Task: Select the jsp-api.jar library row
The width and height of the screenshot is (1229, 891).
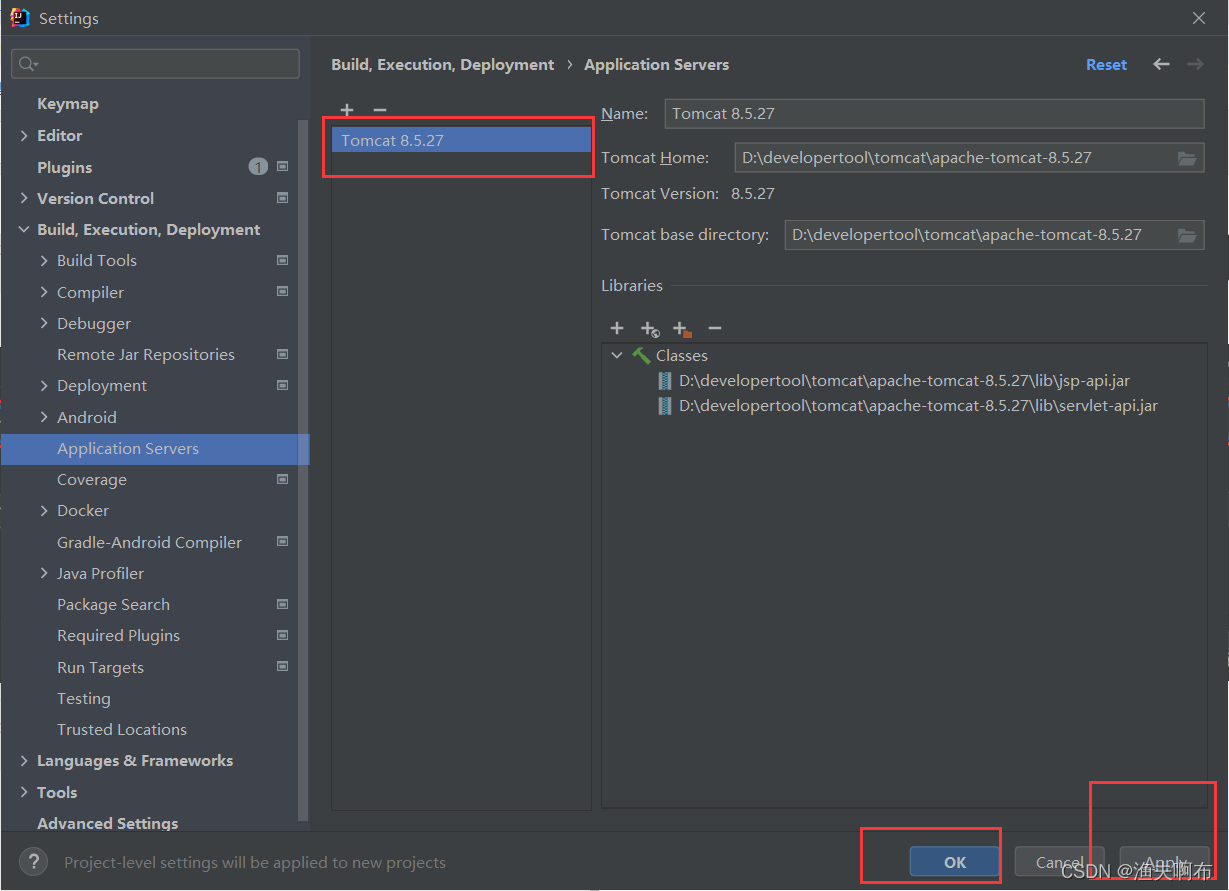Action: click(x=905, y=381)
